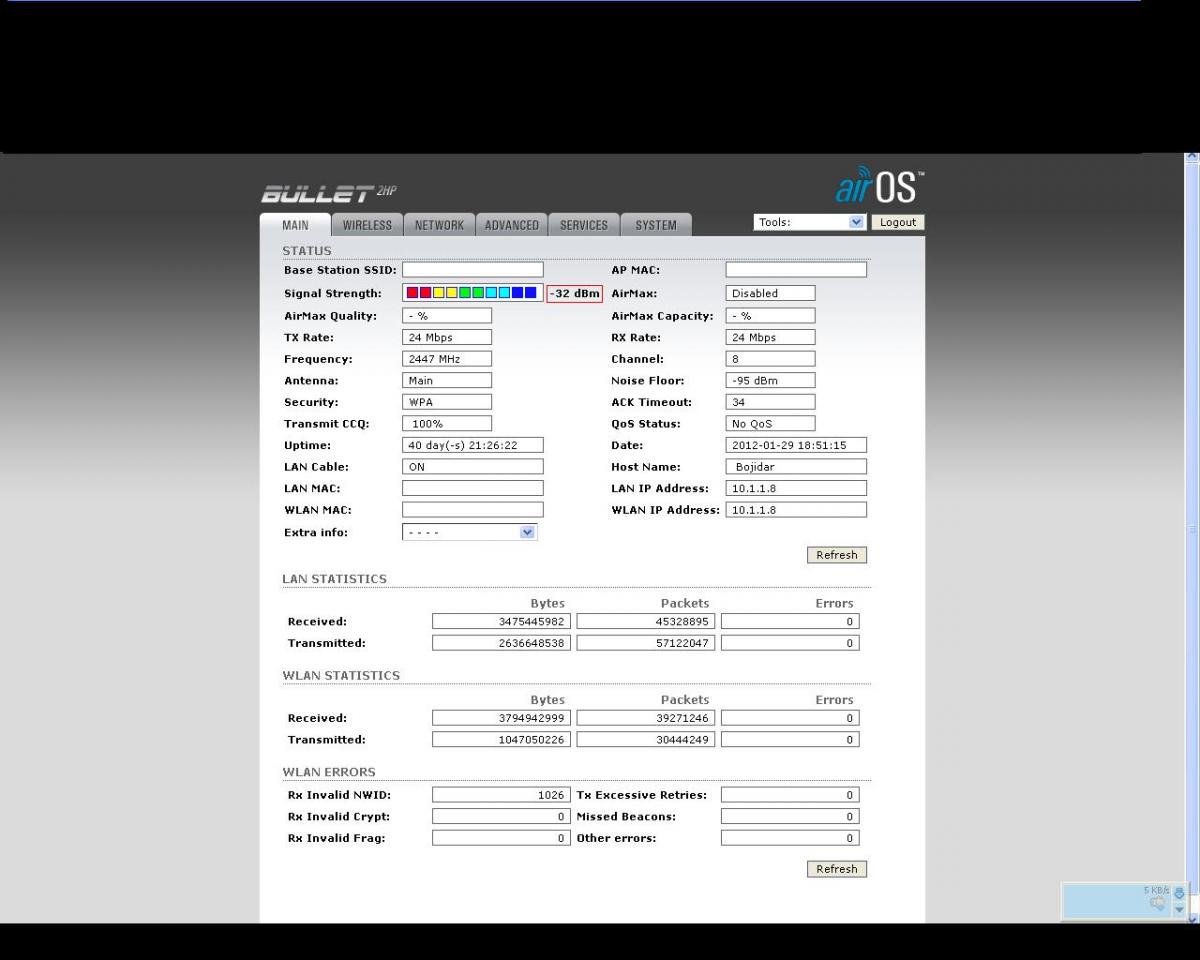1200x960 pixels.
Task: Open the Network tab
Action: pos(439,225)
